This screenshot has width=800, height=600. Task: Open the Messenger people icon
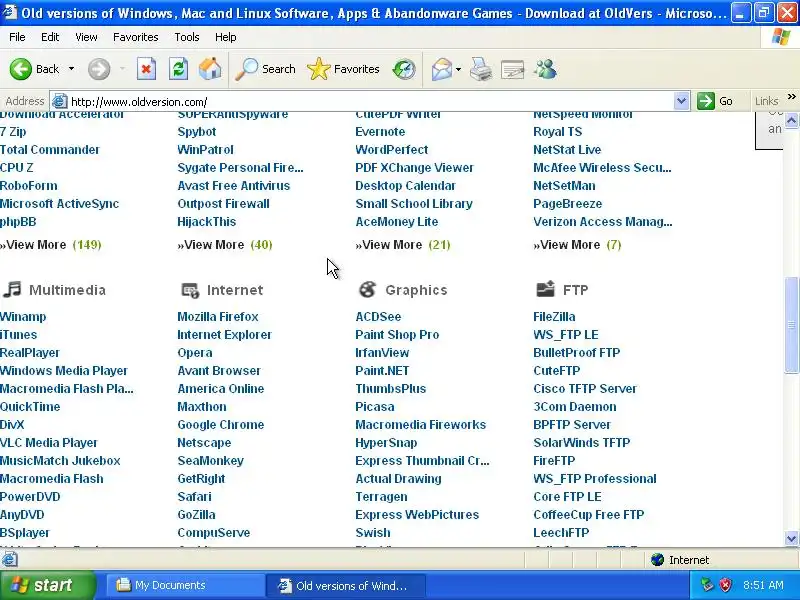click(x=545, y=69)
